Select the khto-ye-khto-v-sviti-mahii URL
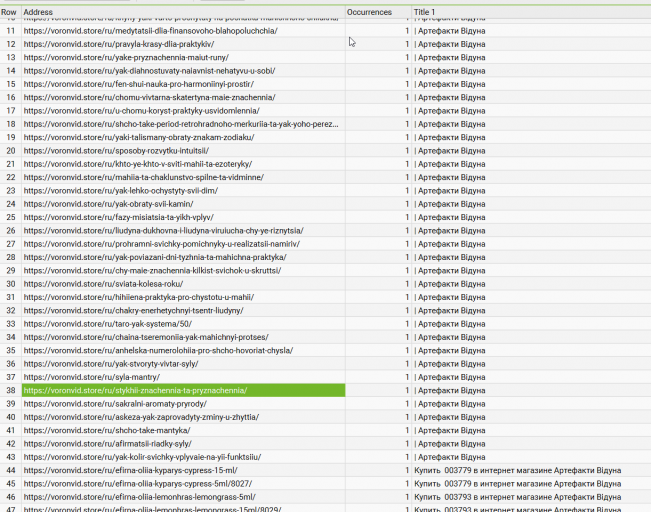The height and width of the screenshot is (512, 651). [137, 164]
